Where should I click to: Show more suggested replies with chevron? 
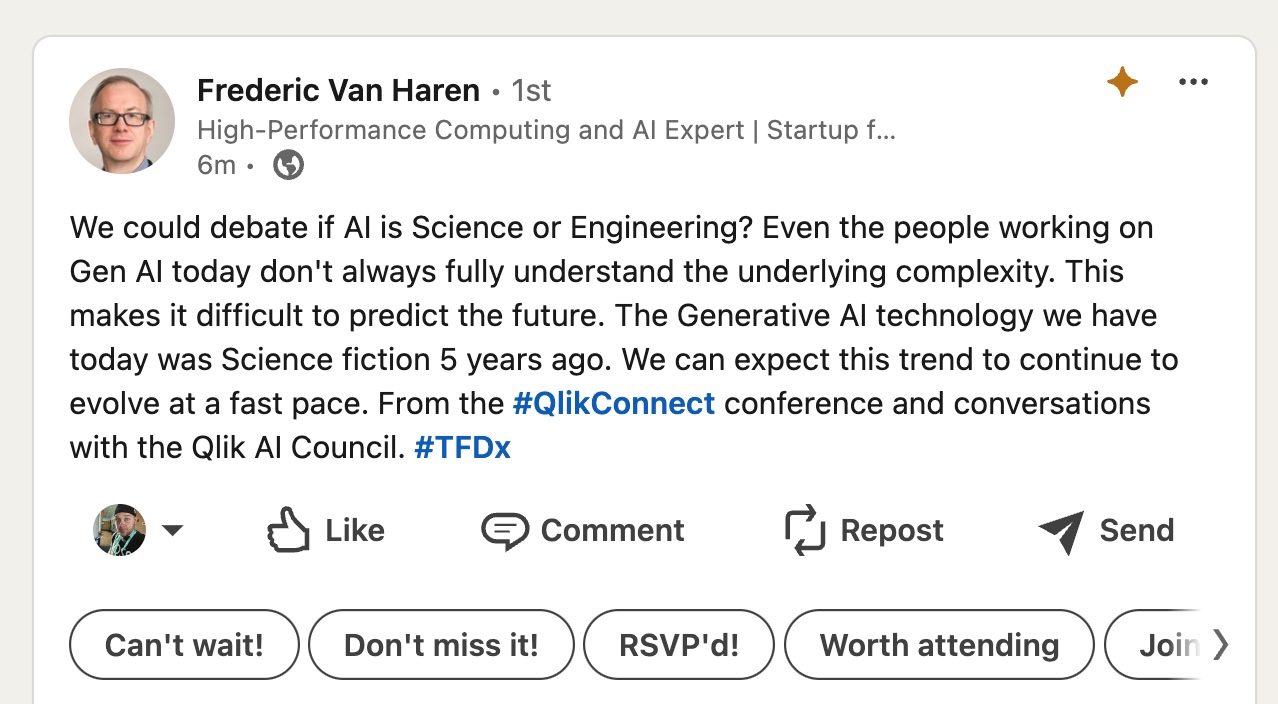click(x=1220, y=645)
